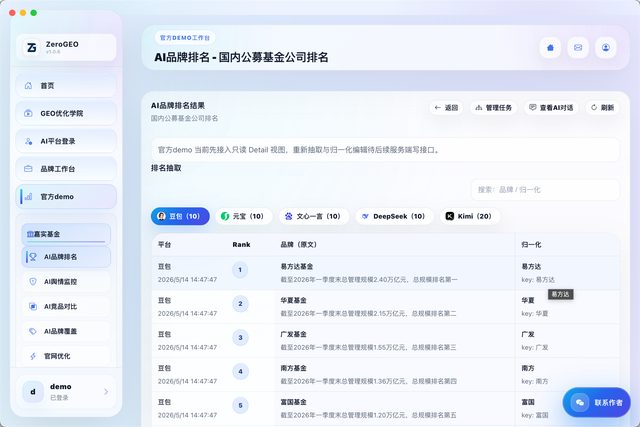Click the AI平台登录 user icon
Screen dimensions: 640x427
(28, 141)
